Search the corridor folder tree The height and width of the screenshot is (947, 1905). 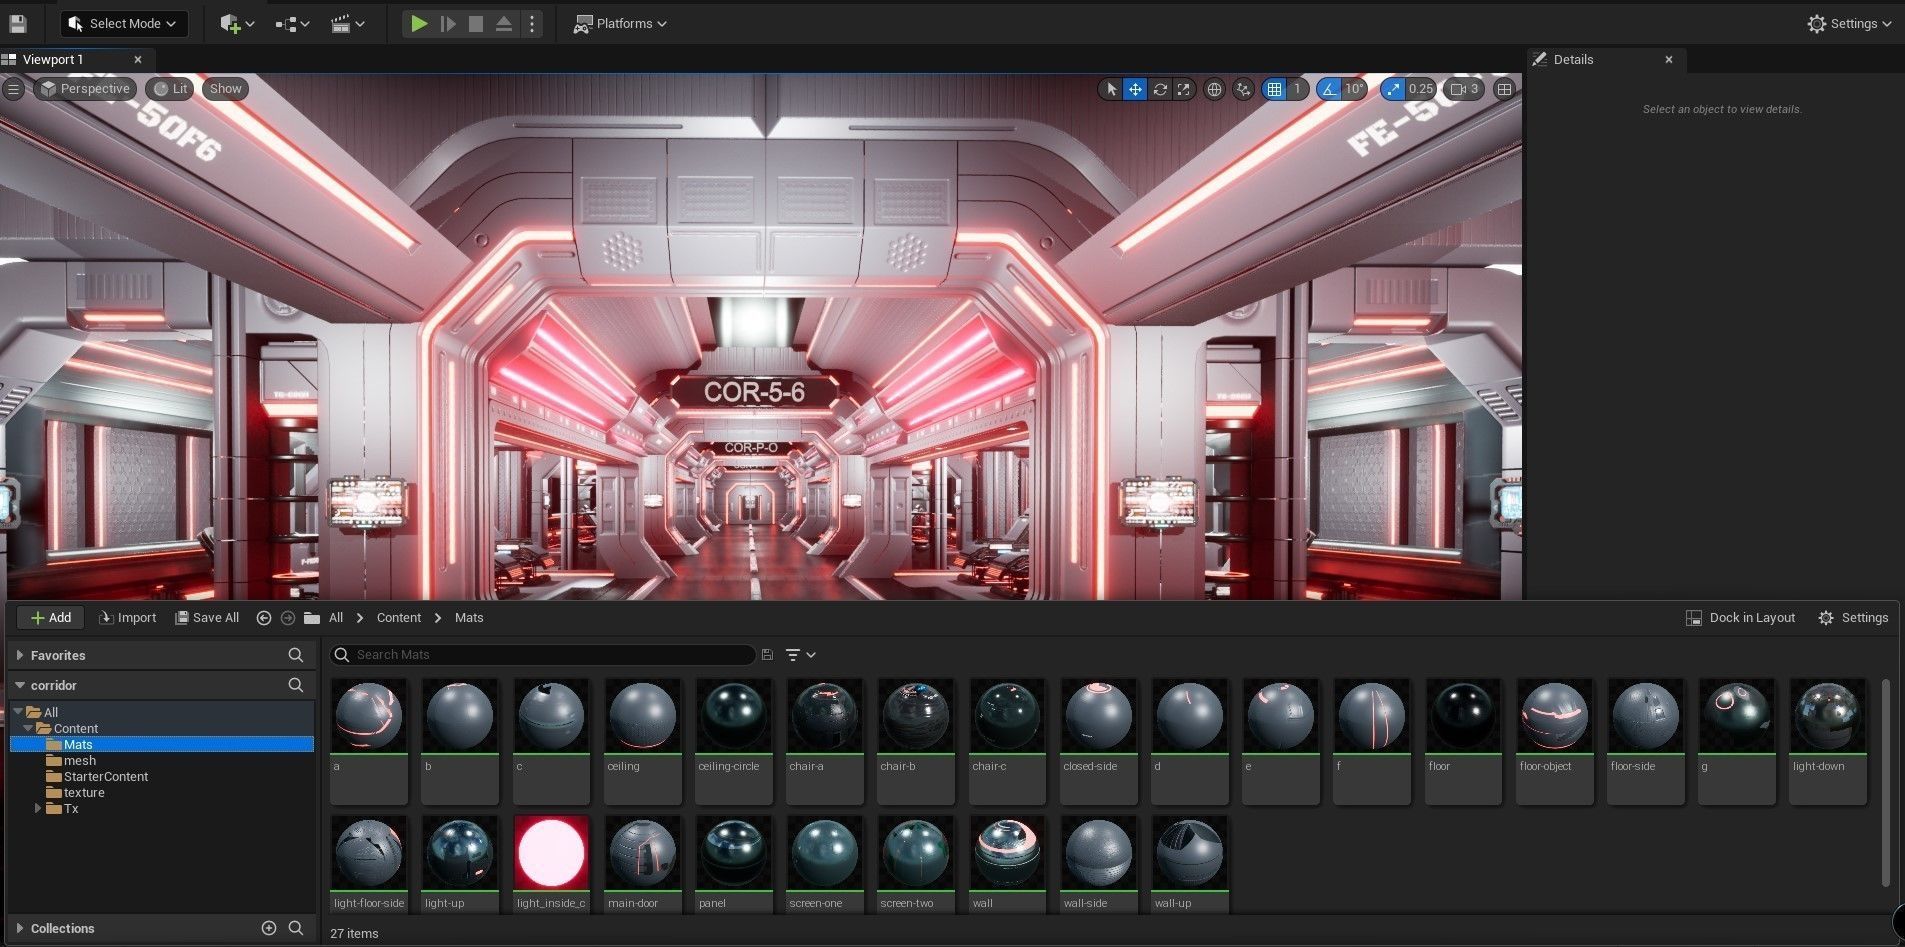[x=295, y=685]
